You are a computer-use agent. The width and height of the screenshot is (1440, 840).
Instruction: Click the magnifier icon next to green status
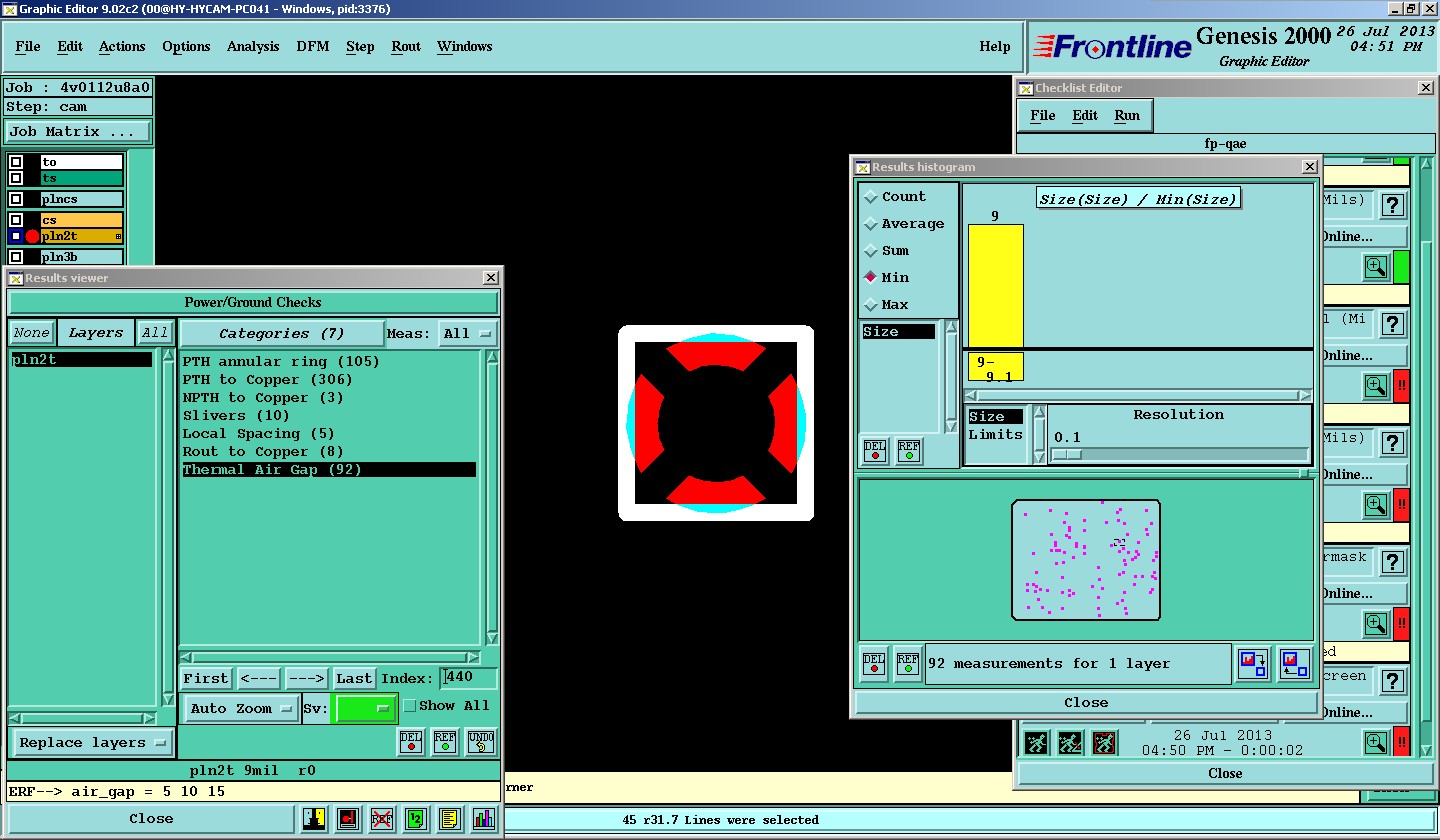click(x=1376, y=267)
